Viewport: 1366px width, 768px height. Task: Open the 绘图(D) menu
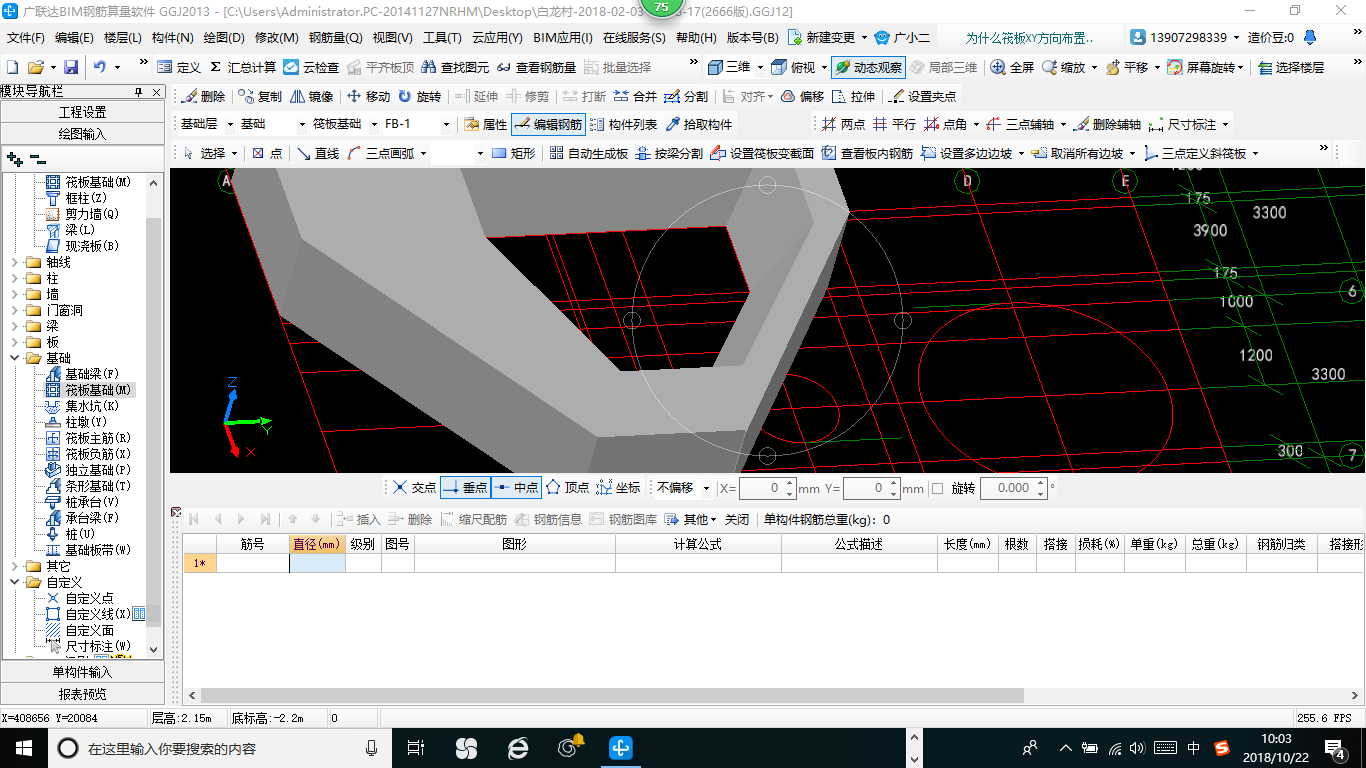click(224, 38)
